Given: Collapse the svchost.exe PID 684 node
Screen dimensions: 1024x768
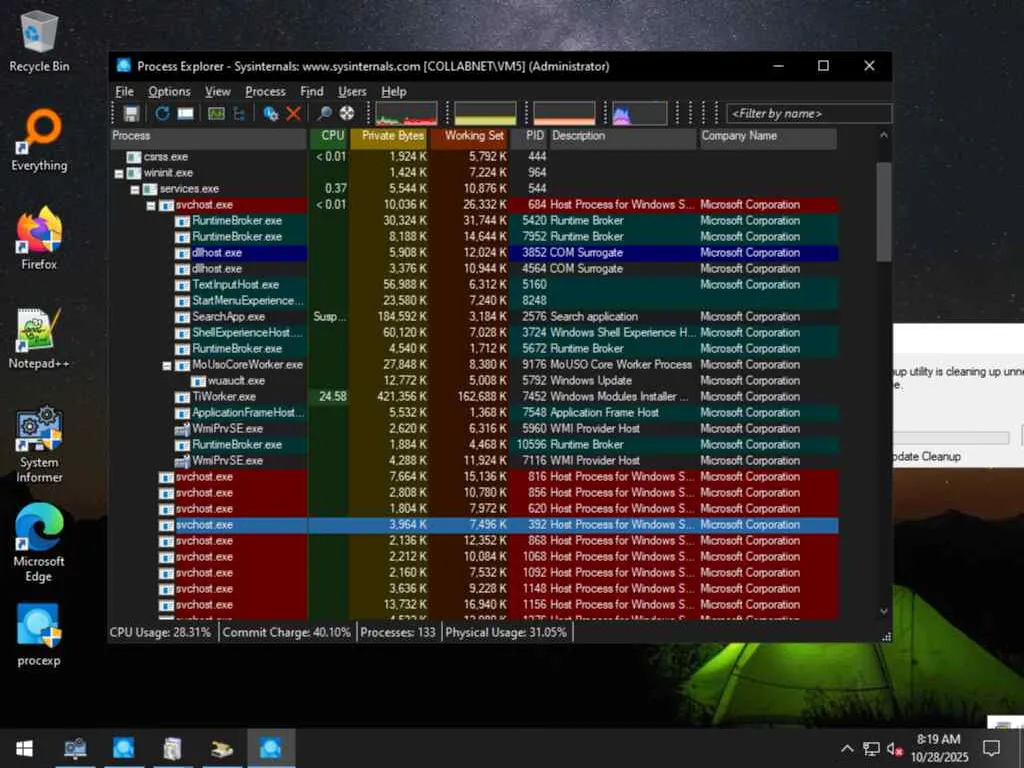Looking at the screenshot, I should (151, 206).
